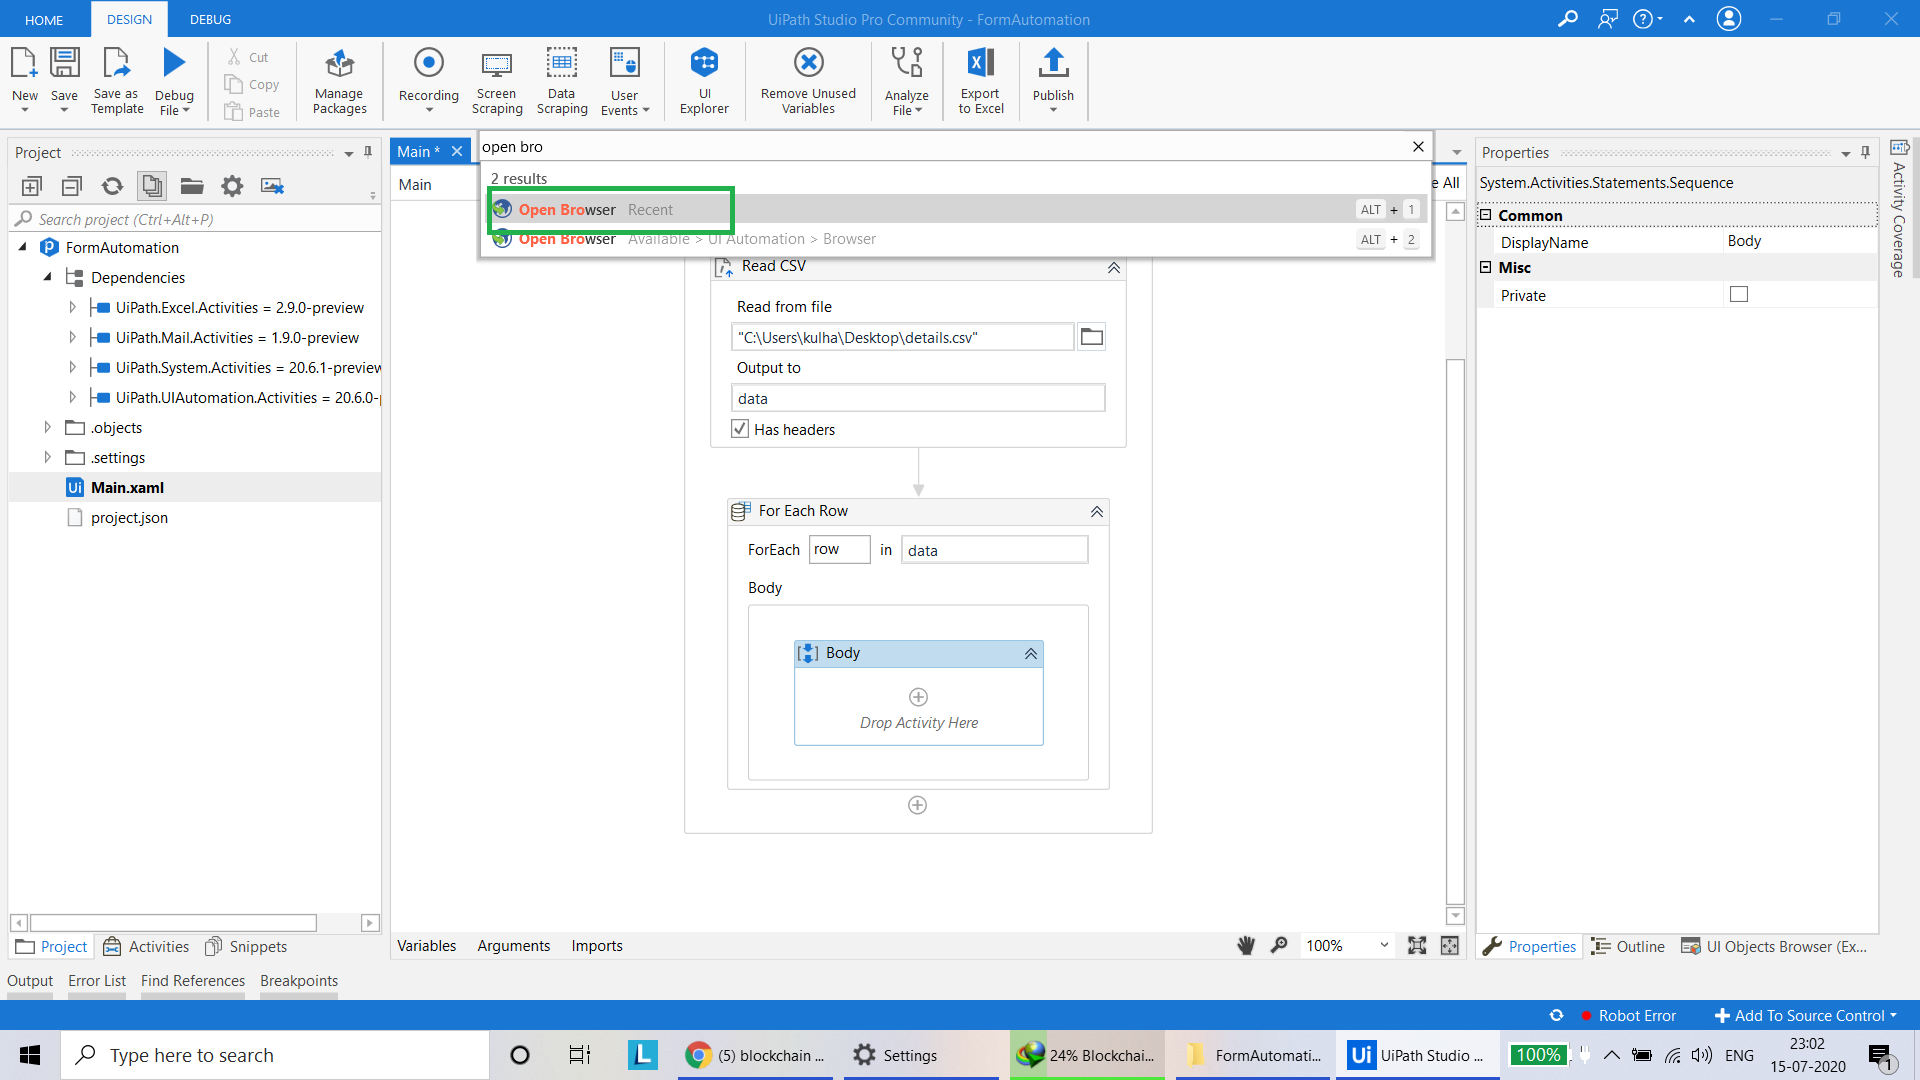Start Debug File play button

(174, 63)
